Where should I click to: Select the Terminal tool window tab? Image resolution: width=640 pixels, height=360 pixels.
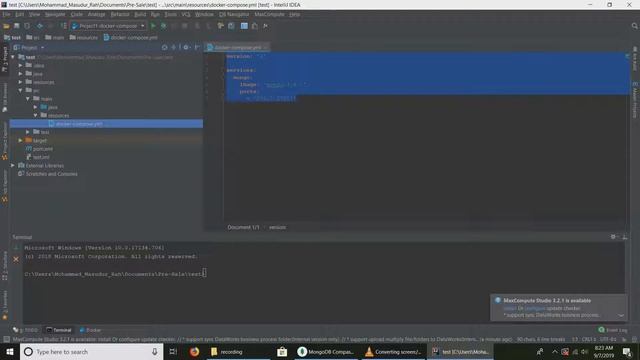tap(59, 330)
